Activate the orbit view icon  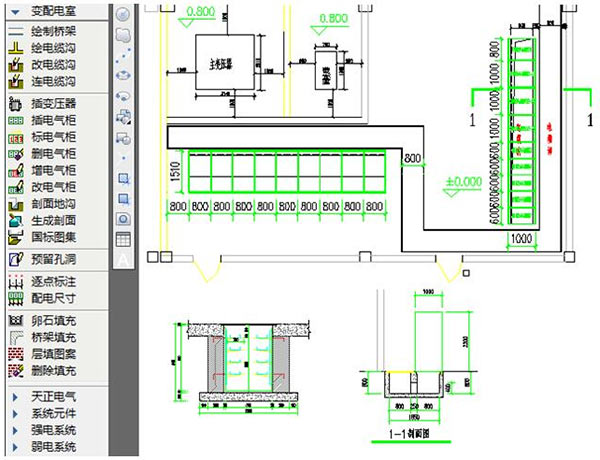[x=123, y=75]
